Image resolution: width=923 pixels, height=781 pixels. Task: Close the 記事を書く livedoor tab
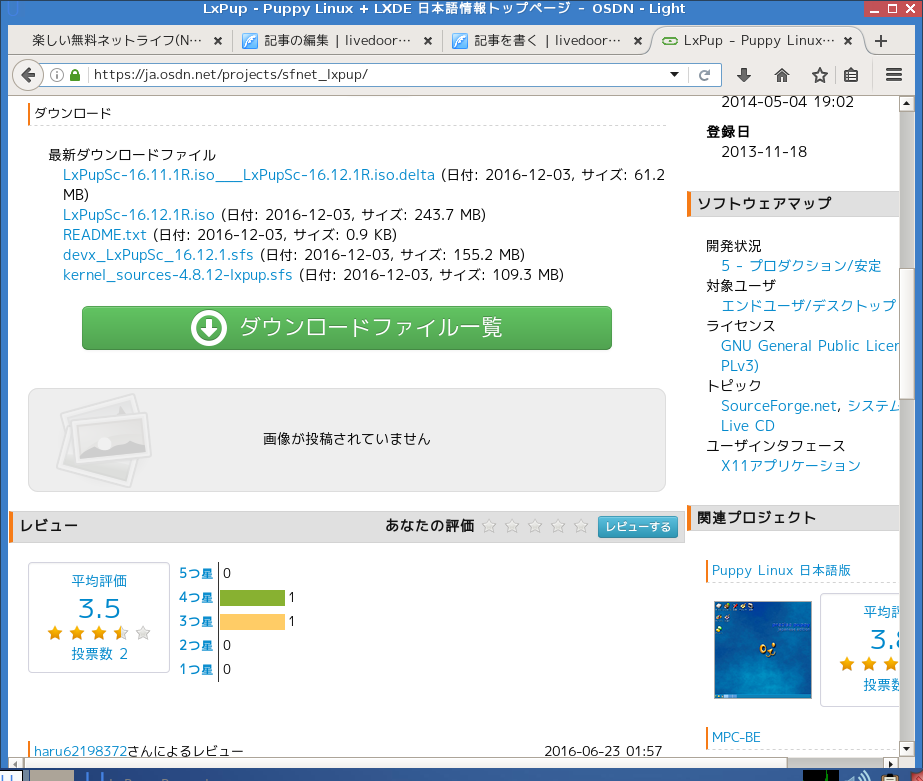click(x=638, y=41)
